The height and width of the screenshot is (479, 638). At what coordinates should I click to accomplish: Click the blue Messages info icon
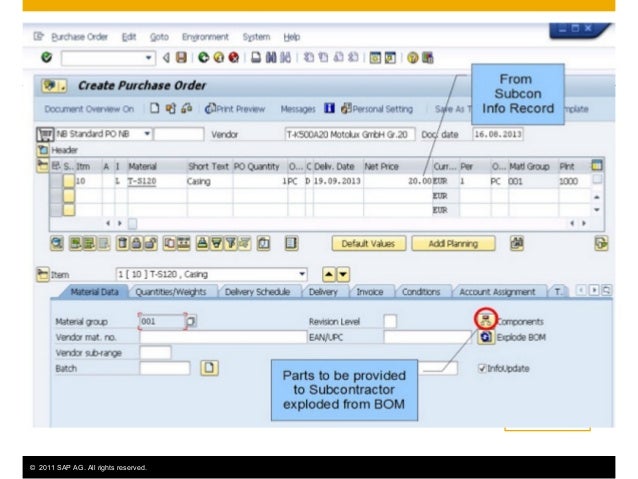(330, 108)
